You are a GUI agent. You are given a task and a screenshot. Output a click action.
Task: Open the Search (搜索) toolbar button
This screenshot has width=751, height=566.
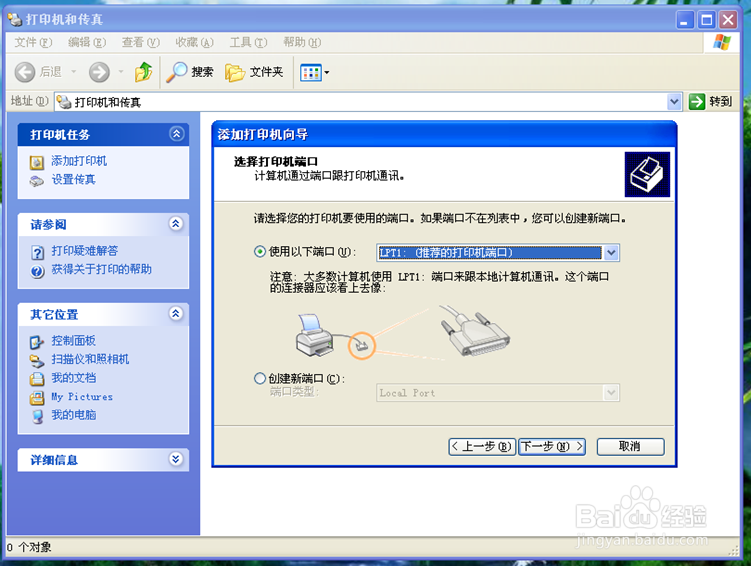click(189, 72)
